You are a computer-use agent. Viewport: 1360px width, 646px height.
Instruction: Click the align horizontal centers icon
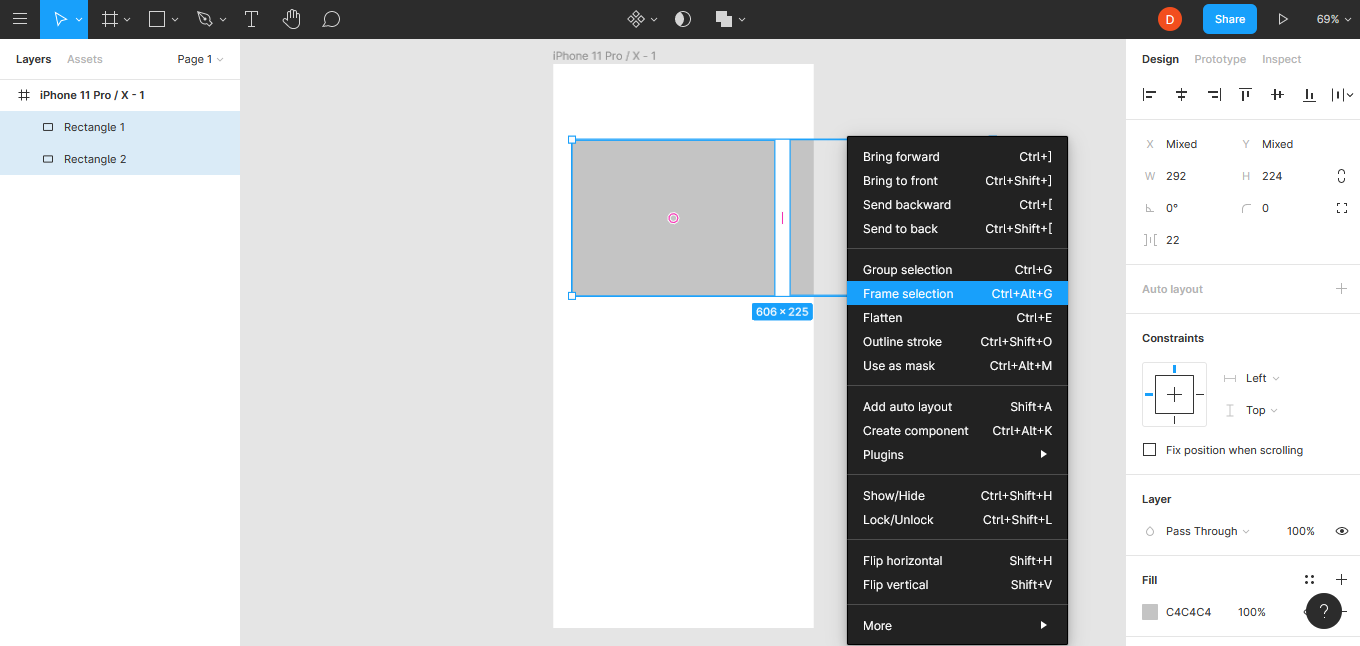[x=1181, y=94]
